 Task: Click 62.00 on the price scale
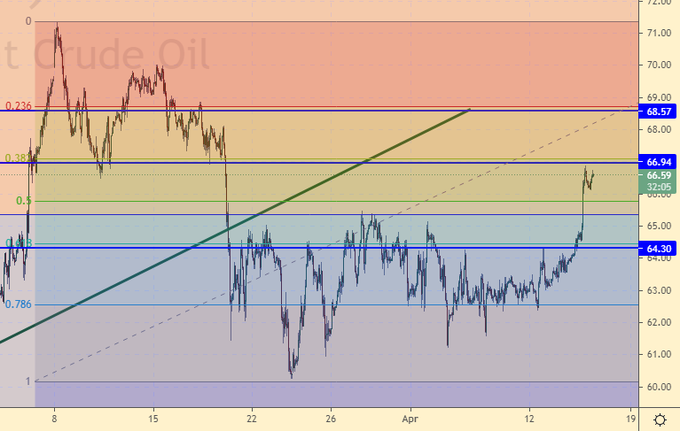[x=658, y=322]
